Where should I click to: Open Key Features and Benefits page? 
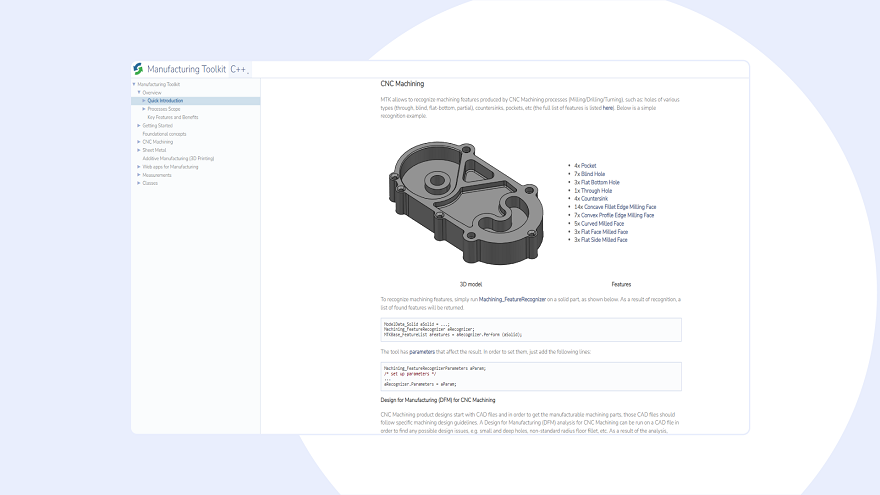pos(173,117)
